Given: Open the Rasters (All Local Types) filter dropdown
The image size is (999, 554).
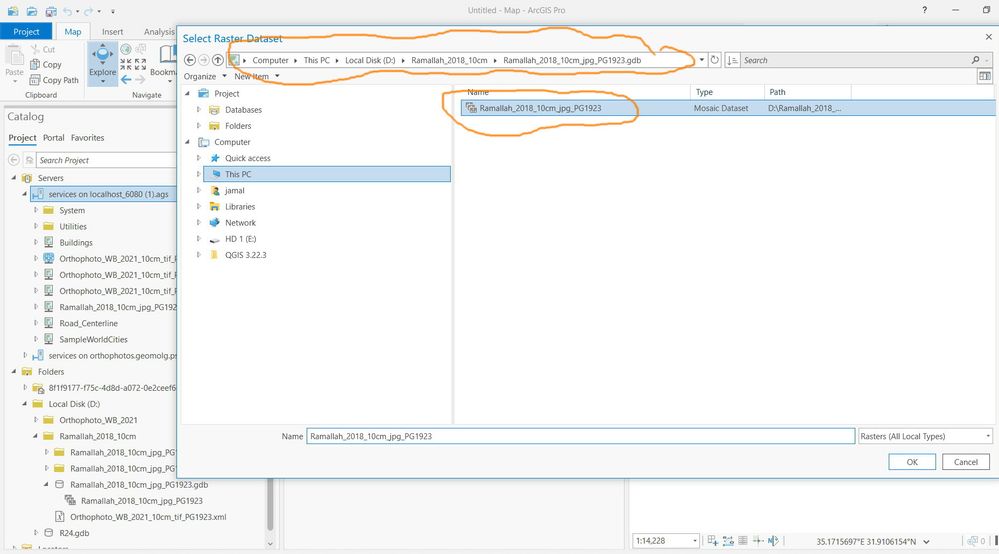Looking at the screenshot, I should click(x=925, y=436).
